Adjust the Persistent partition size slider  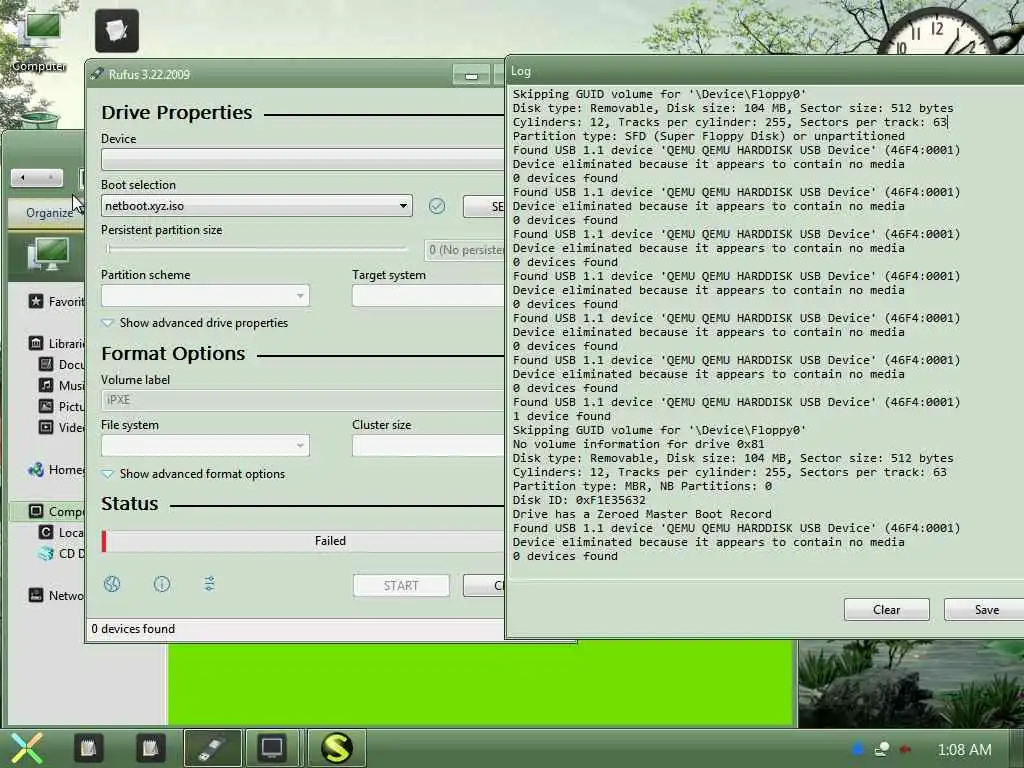(x=256, y=249)
